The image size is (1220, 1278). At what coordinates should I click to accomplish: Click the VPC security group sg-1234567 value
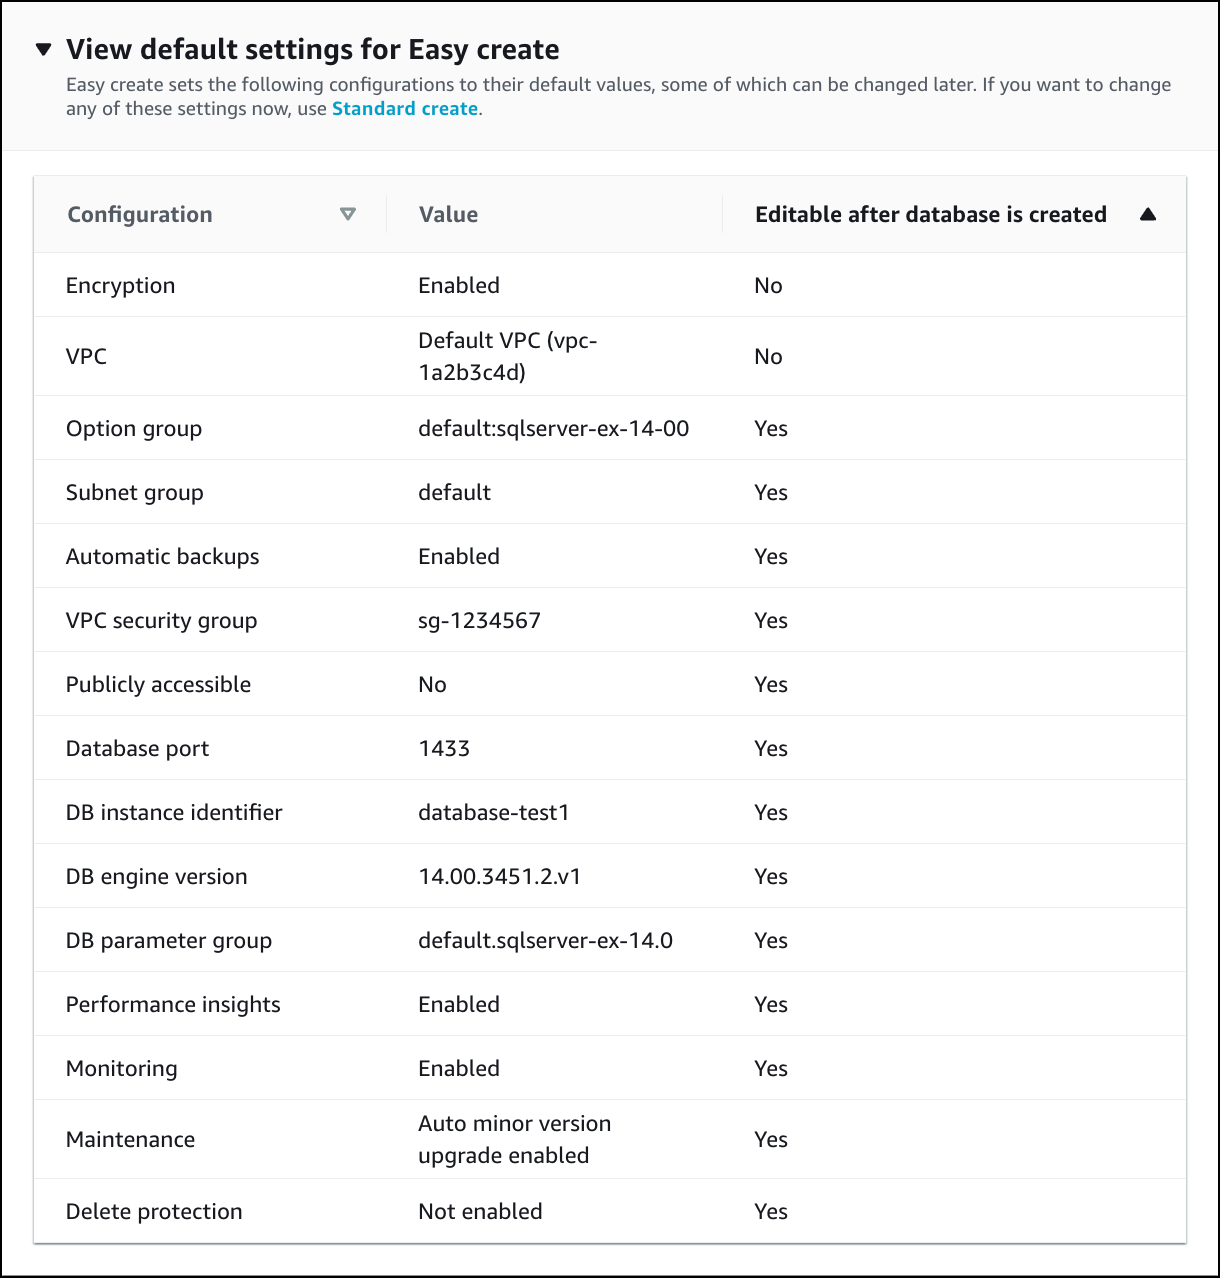[x=479, y=620]
